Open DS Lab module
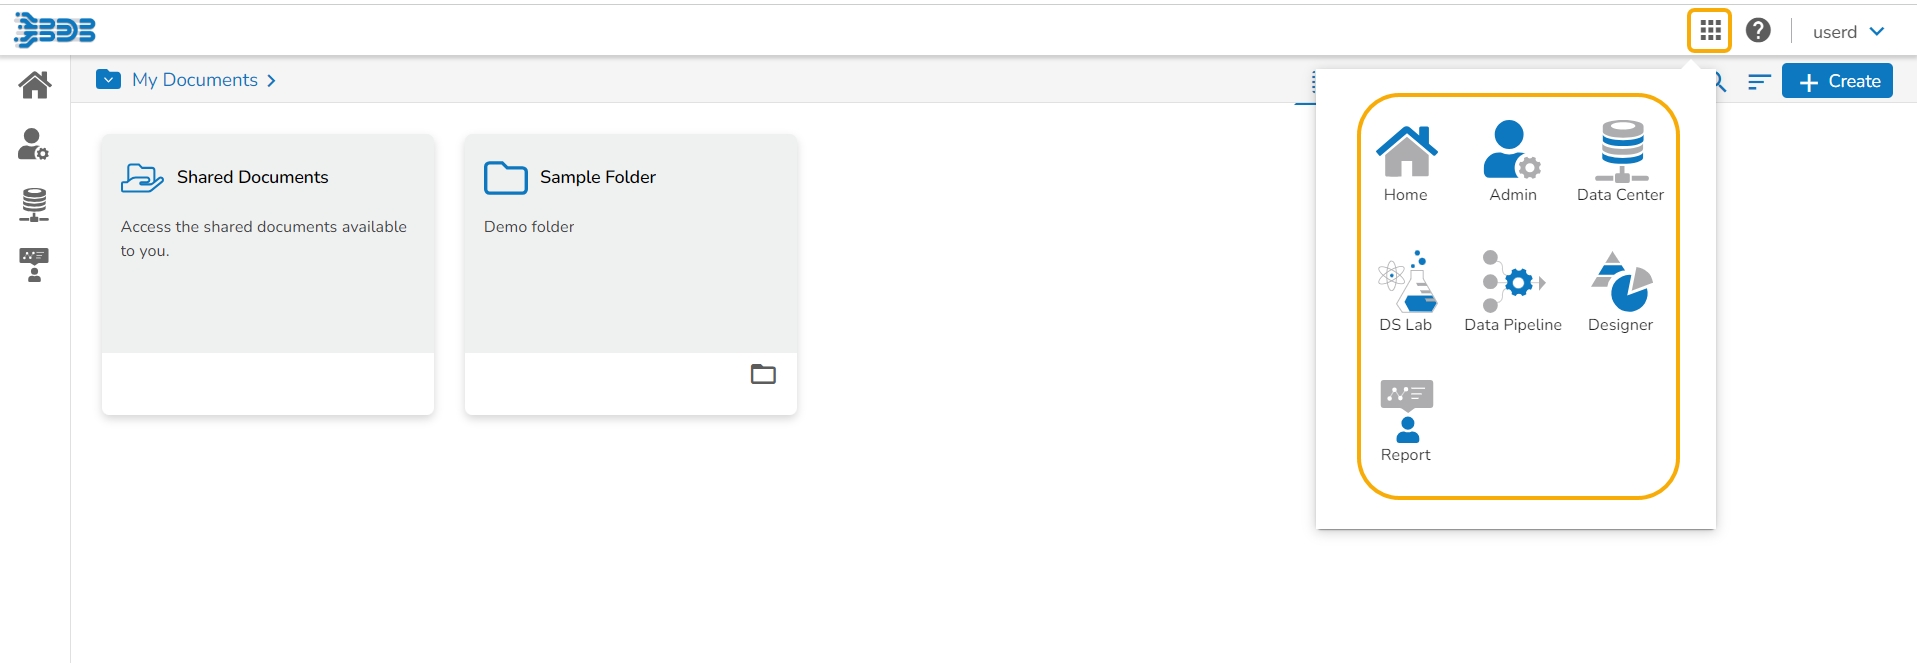Viewport: 1917px width, 663px height. click(1406, 292)
